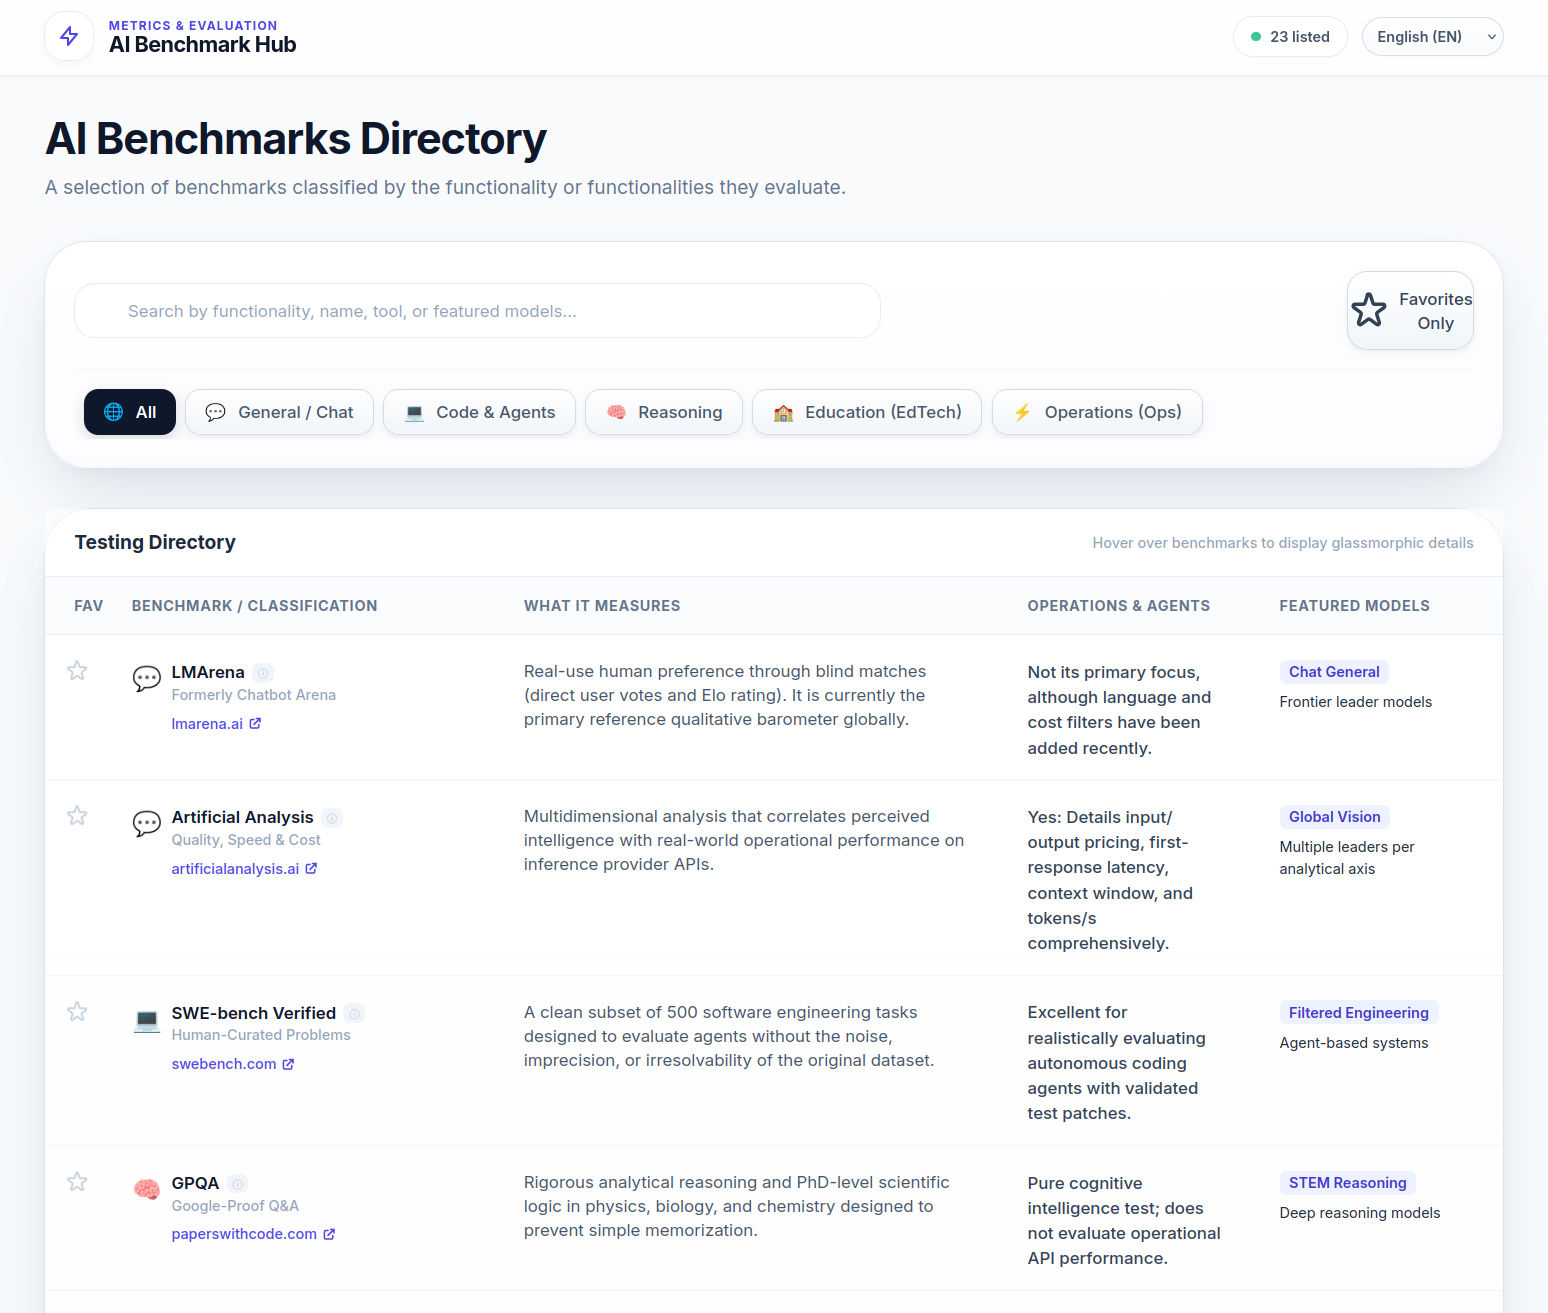Click the chat bubble icon beside Artificial Analysis
Viewport: 1548px width, 1313px height.
(147, 824)
